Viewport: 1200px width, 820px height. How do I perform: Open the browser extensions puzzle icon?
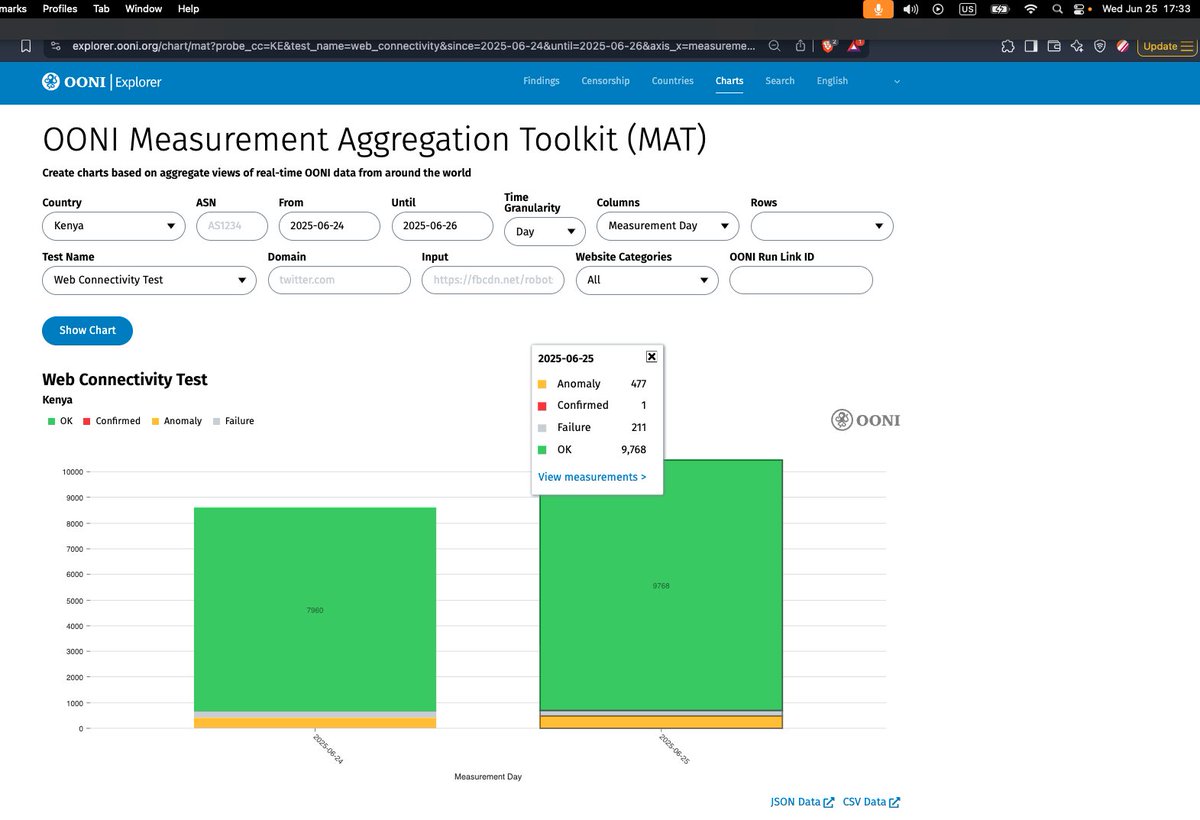1006,46
